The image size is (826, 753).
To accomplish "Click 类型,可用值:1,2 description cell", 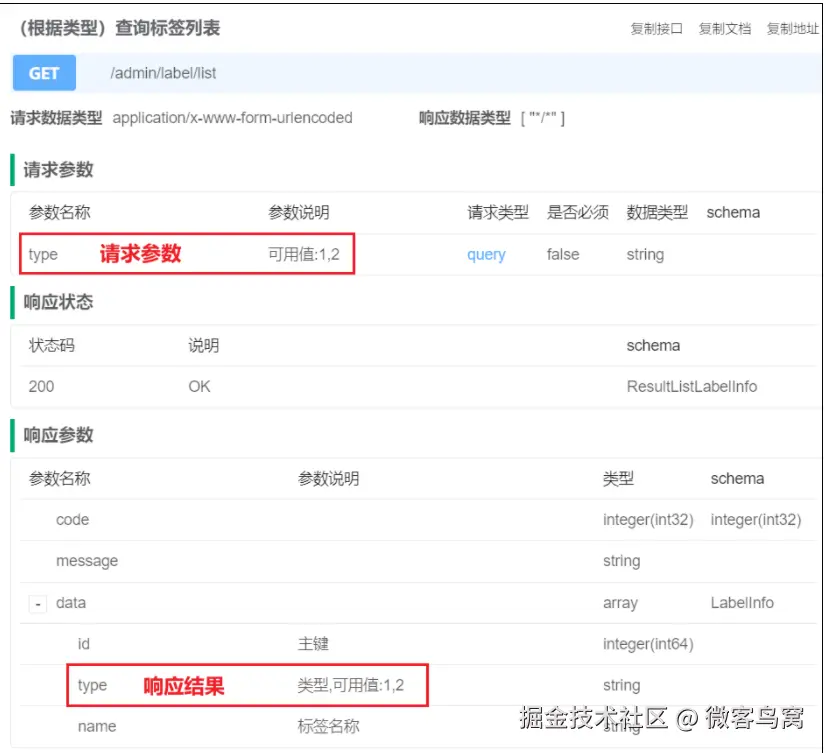I will pyautogui.click(x=351, y=685).
